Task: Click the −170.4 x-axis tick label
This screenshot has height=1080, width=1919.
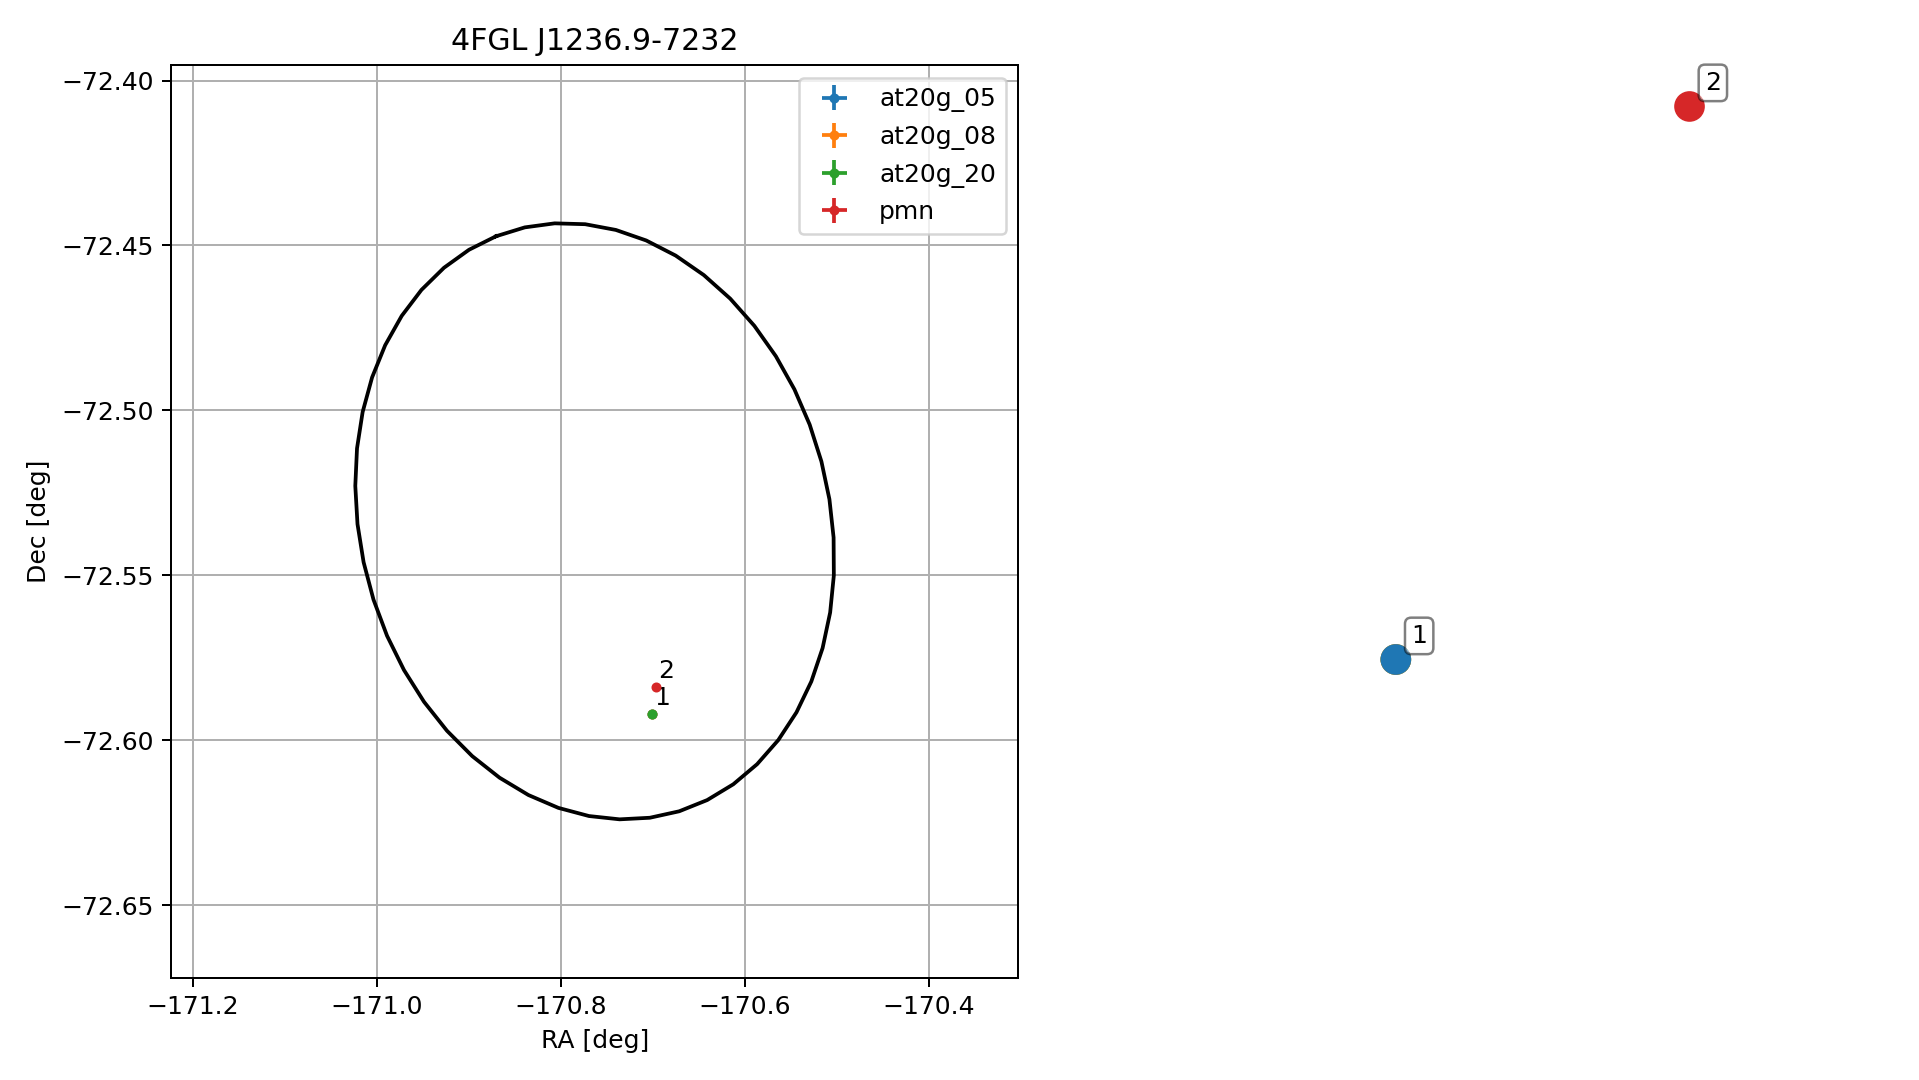Action: click(929, 1006)
